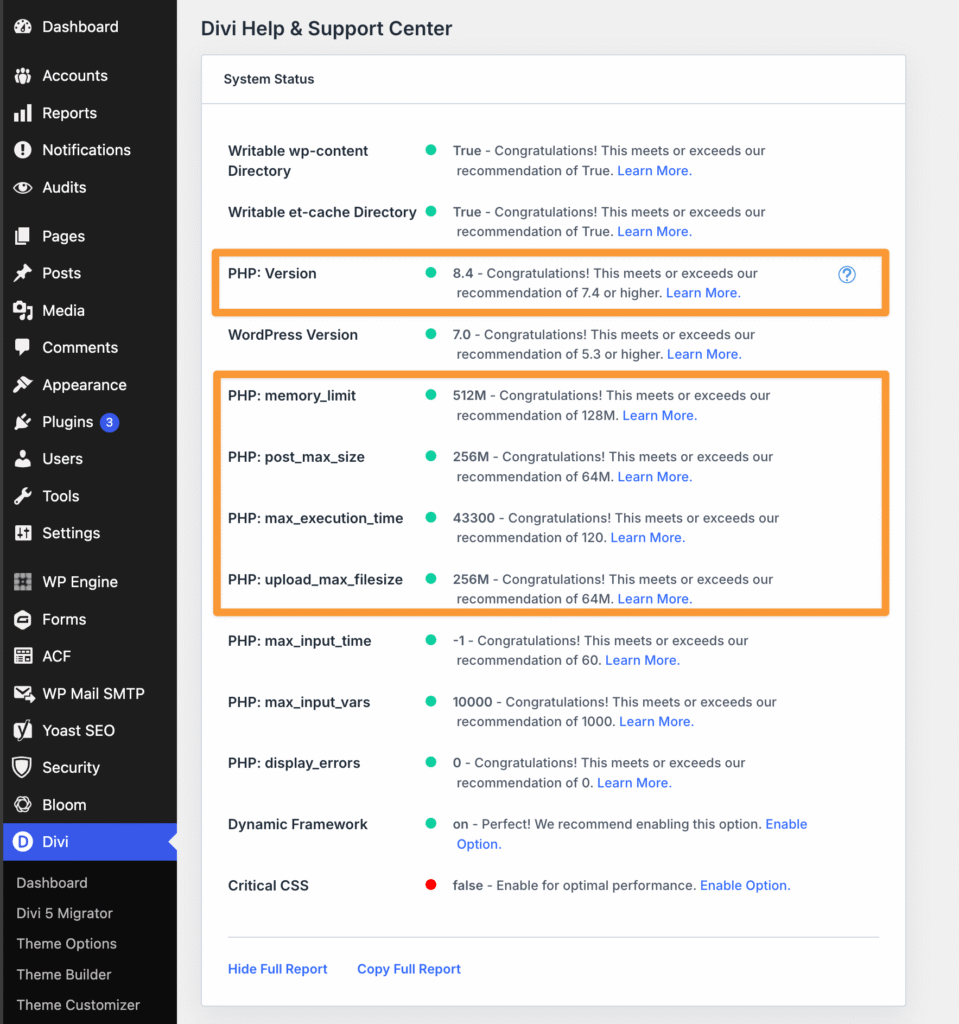
Task: Click the 'PHP: max_input_vars' label
Action: (x=299, y=702)
